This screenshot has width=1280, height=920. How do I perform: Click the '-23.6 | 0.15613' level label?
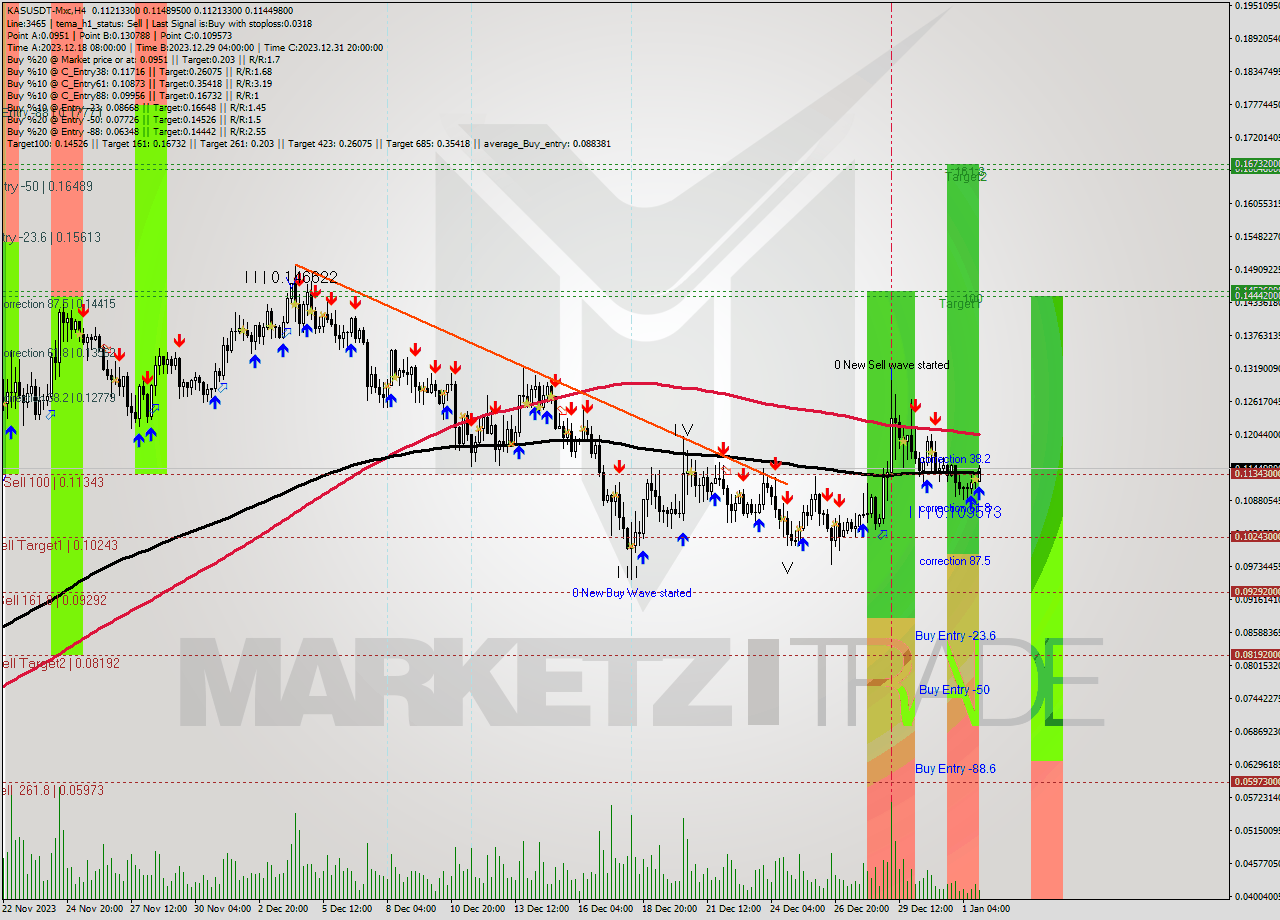[x=52, y=237]
